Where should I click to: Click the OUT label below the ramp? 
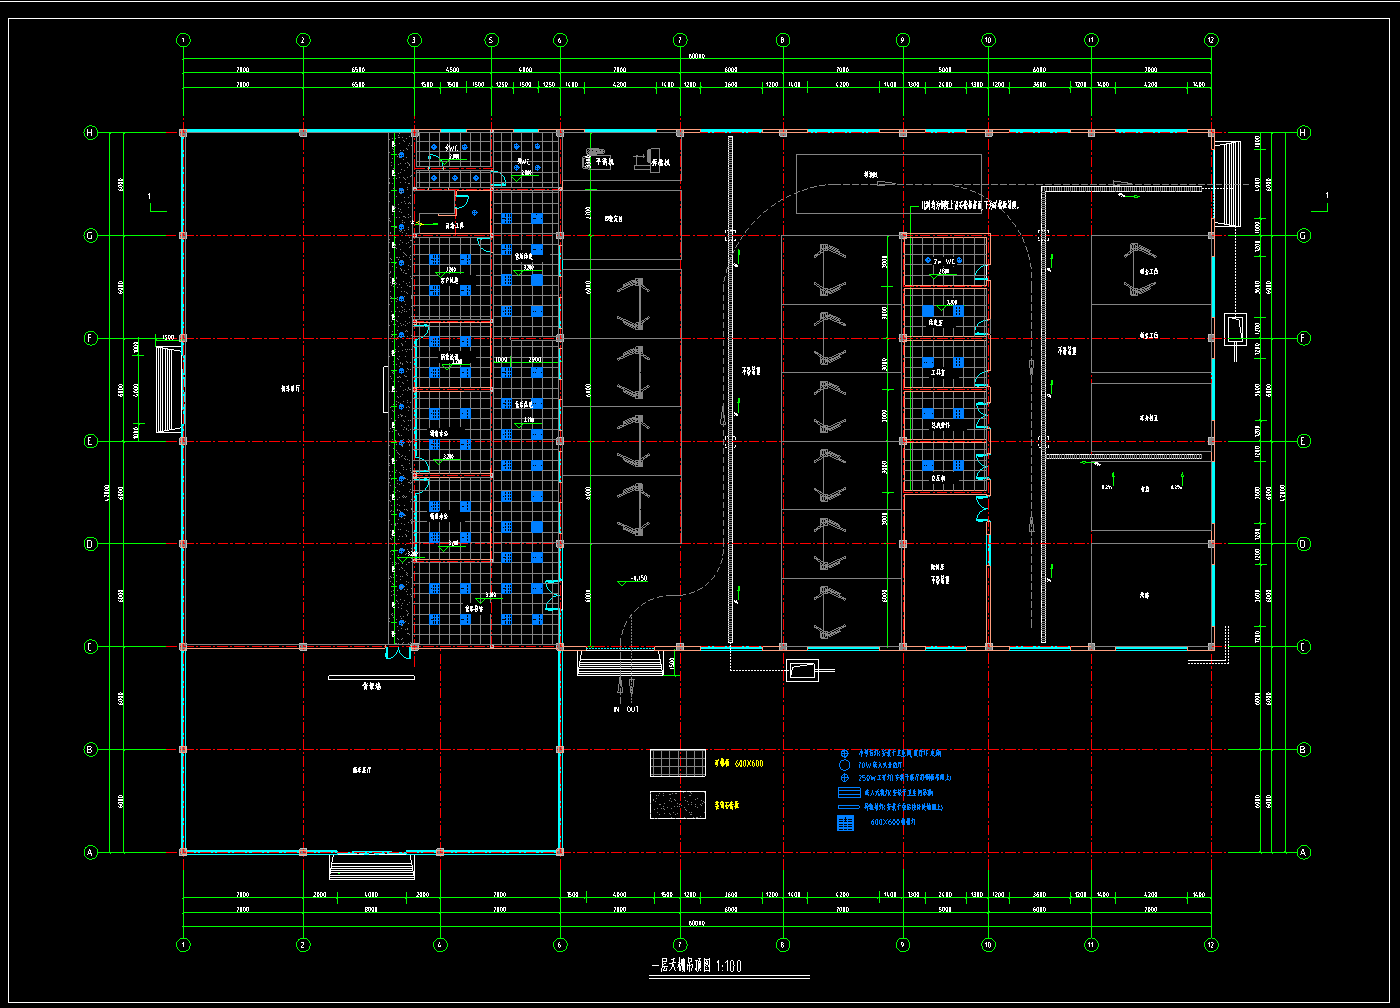tap(633, 709)
